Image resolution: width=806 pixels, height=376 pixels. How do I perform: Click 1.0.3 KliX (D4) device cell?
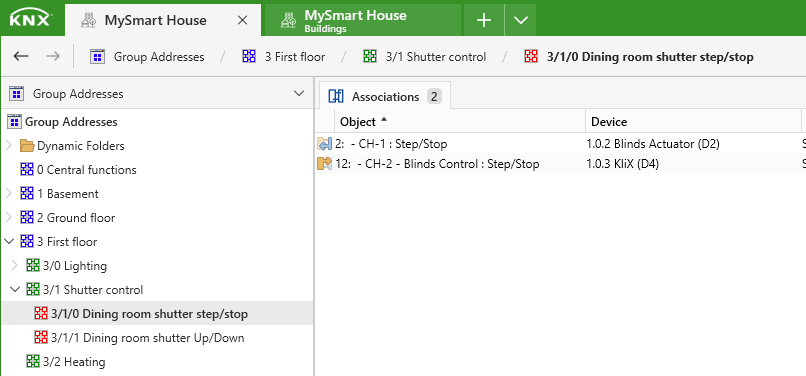tap(623, 164)
